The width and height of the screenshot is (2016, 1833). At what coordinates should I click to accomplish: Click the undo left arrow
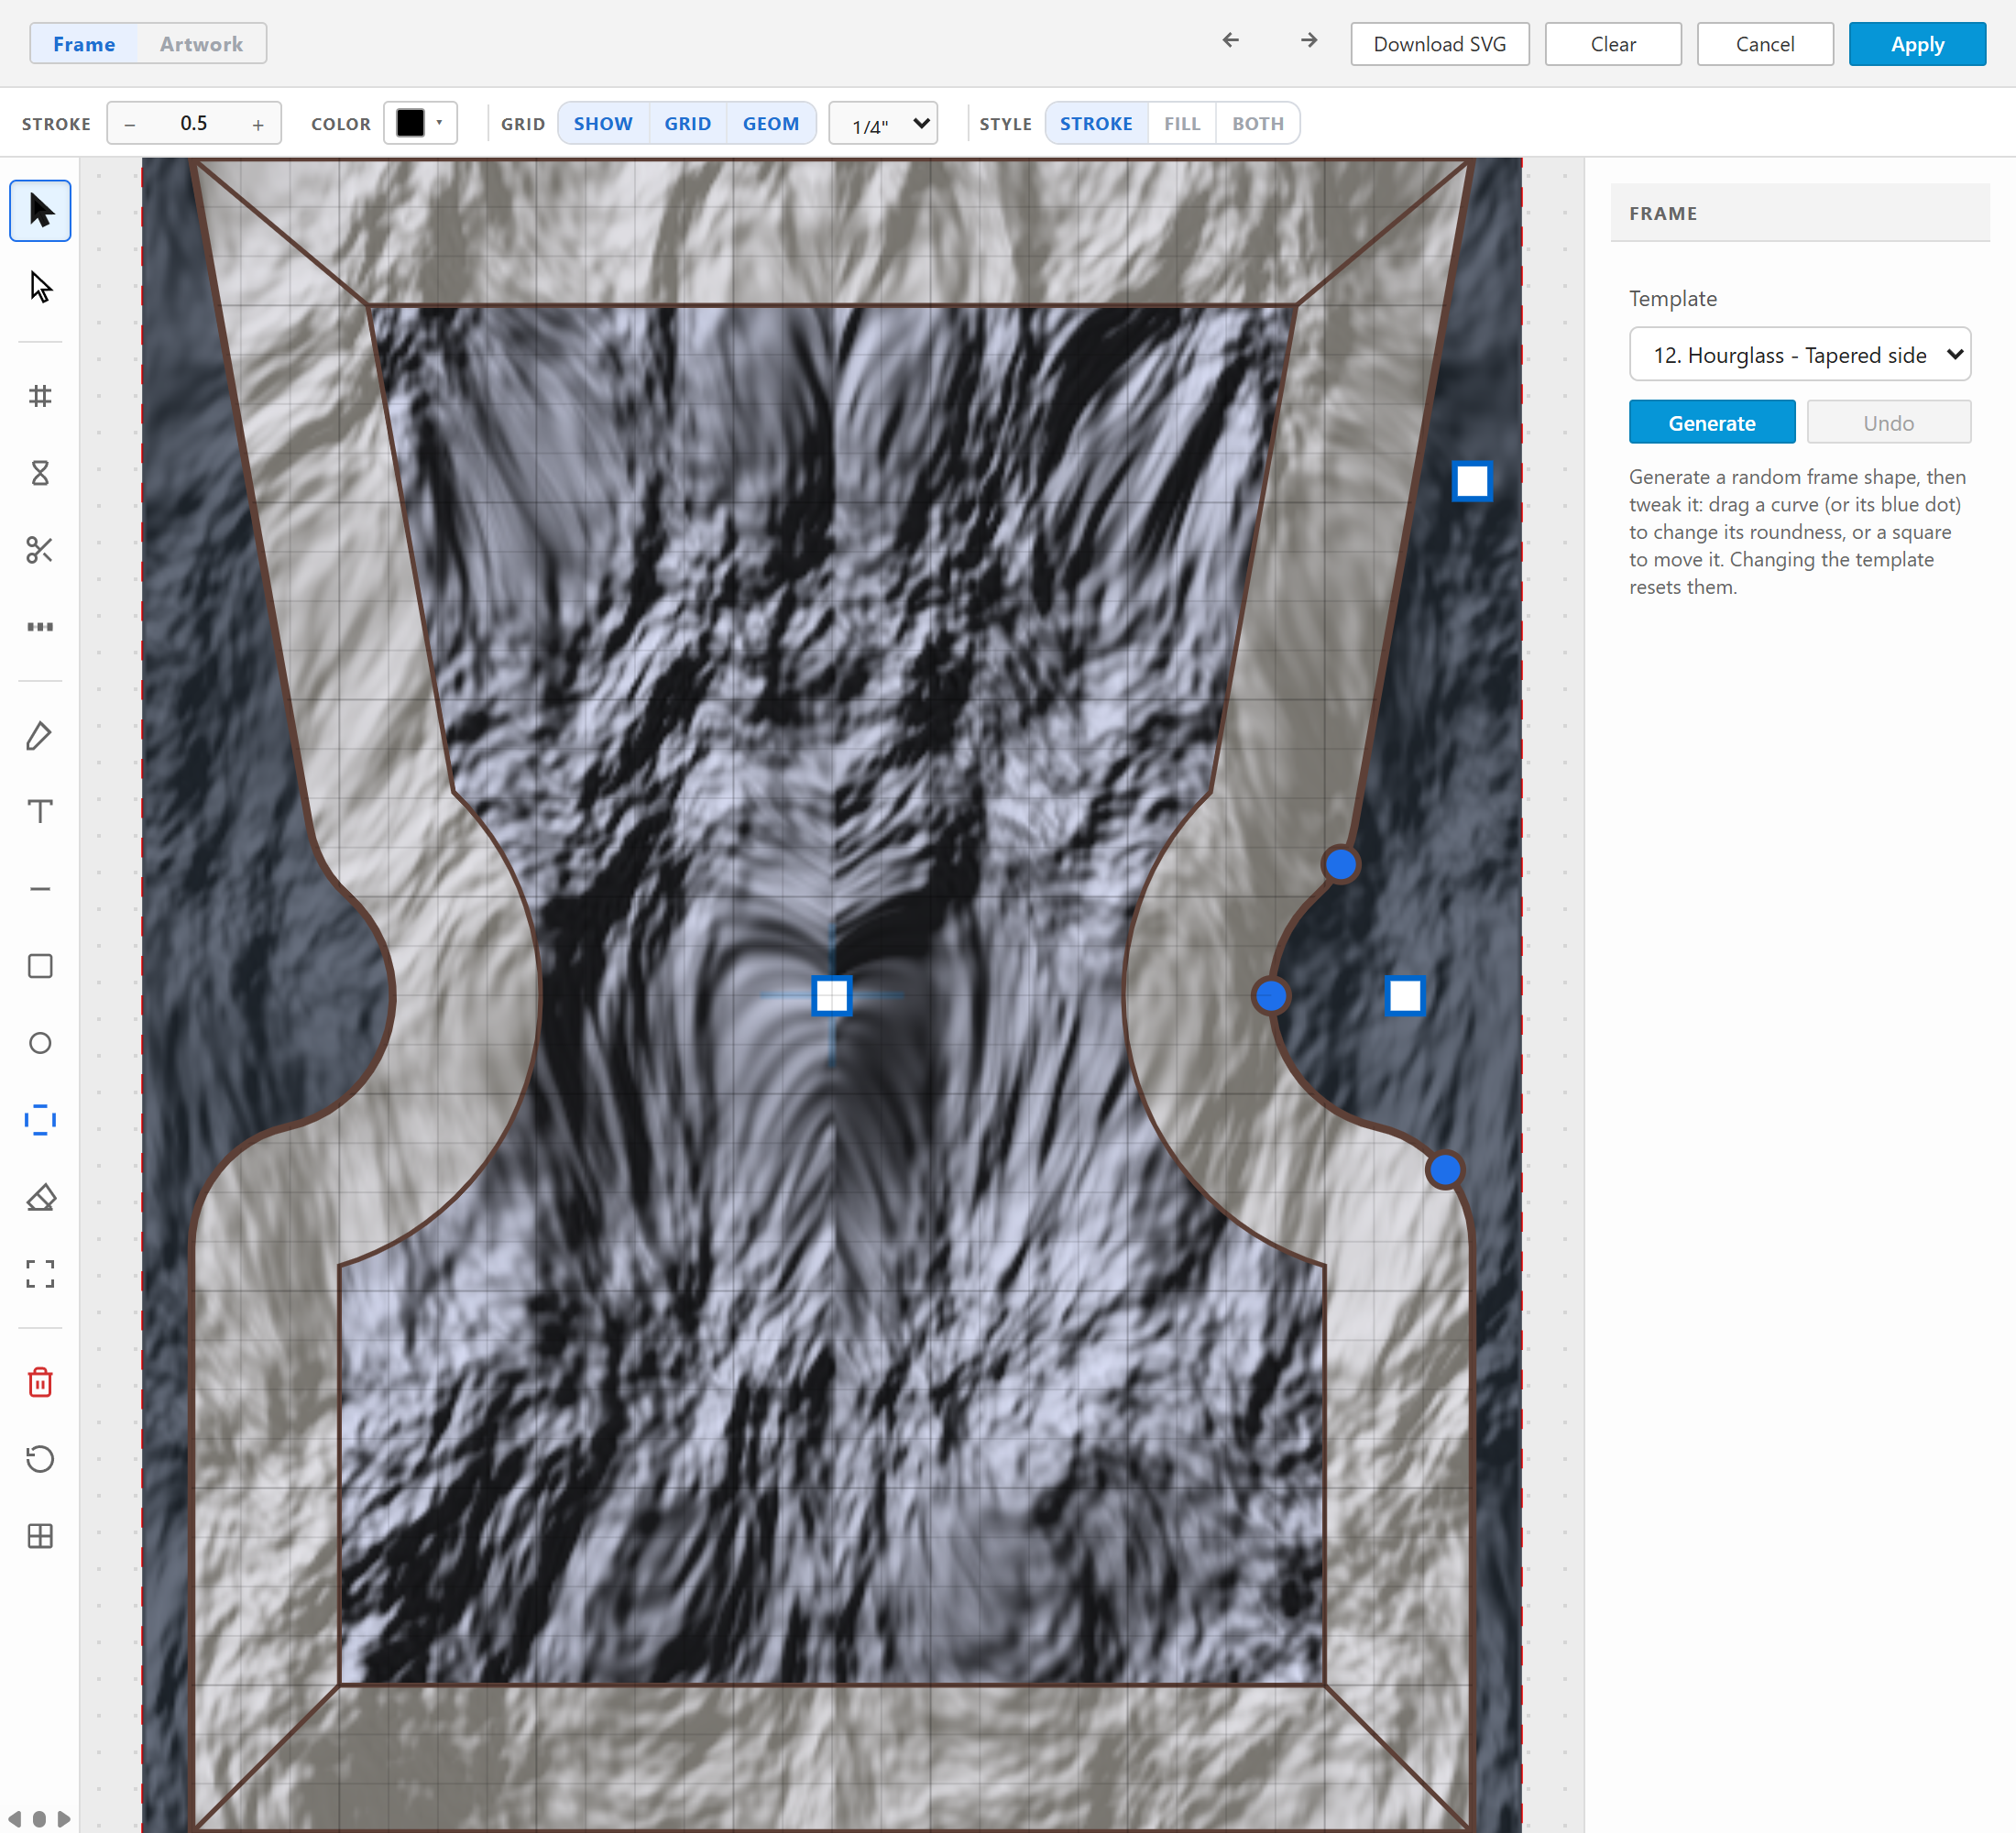[x=1231, y=40]
